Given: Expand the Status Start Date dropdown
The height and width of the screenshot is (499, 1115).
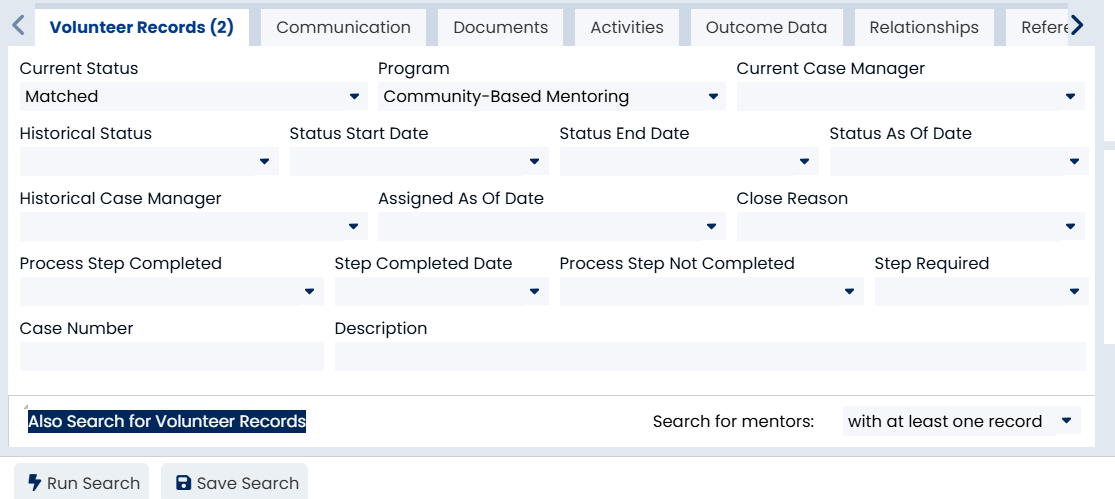Looking at the screenshot, I should (420, 161).
